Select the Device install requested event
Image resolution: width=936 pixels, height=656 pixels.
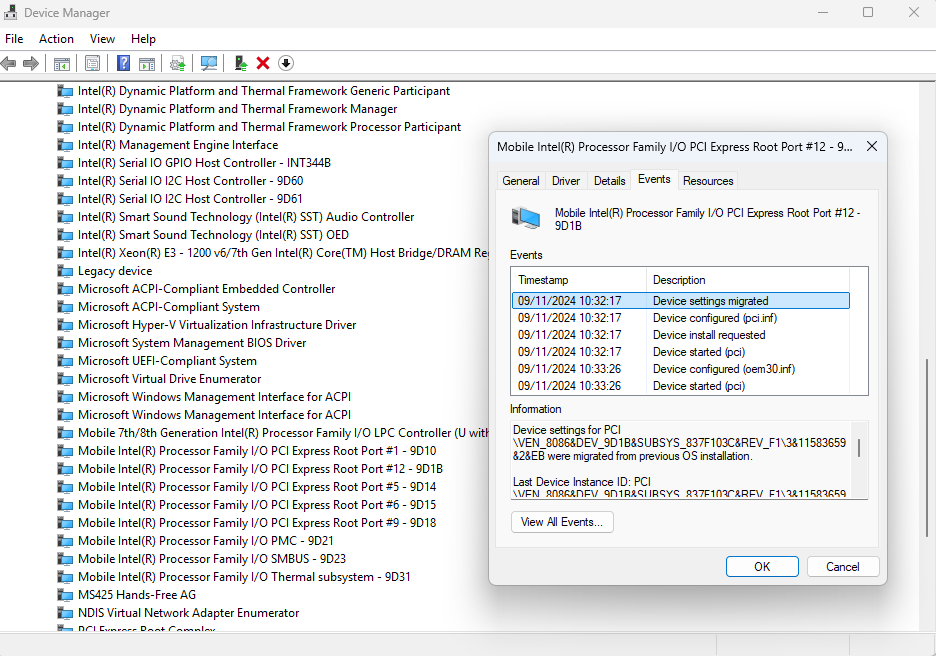pyautogui.click(x=681, y=335)
